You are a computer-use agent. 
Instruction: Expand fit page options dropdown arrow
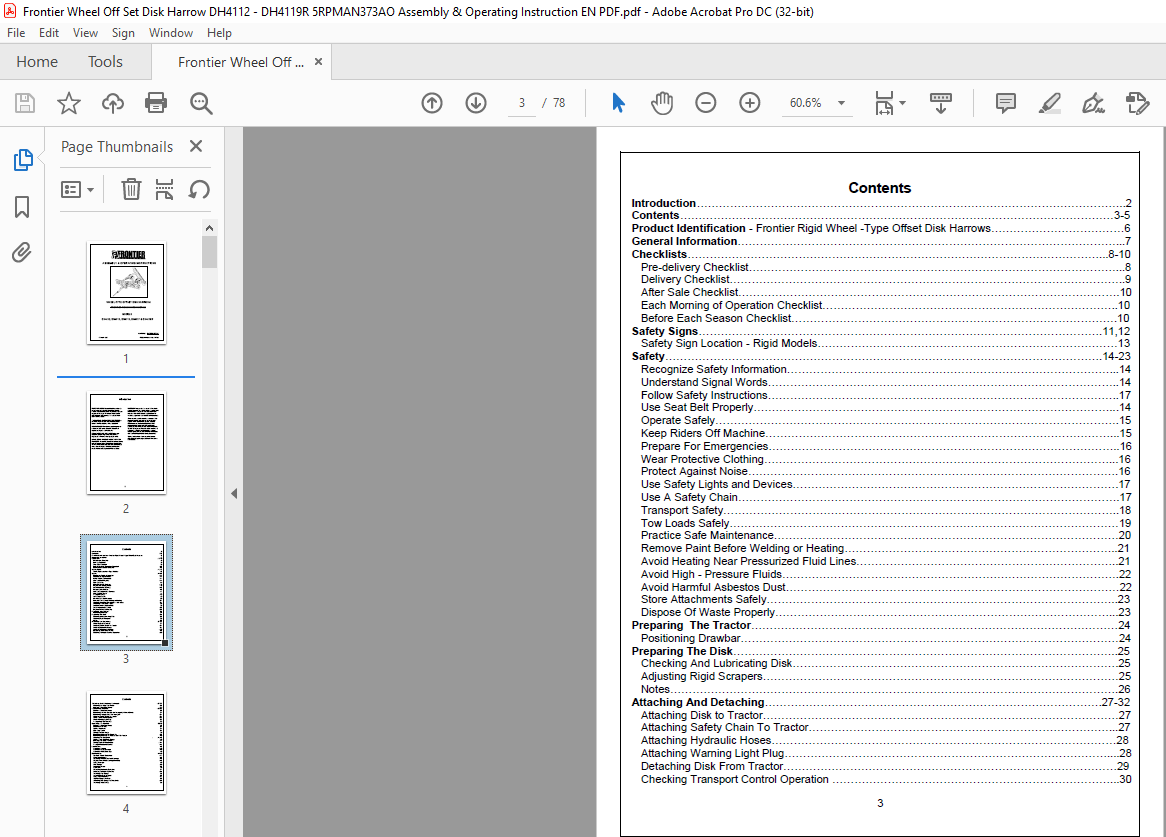pos(902,103)
